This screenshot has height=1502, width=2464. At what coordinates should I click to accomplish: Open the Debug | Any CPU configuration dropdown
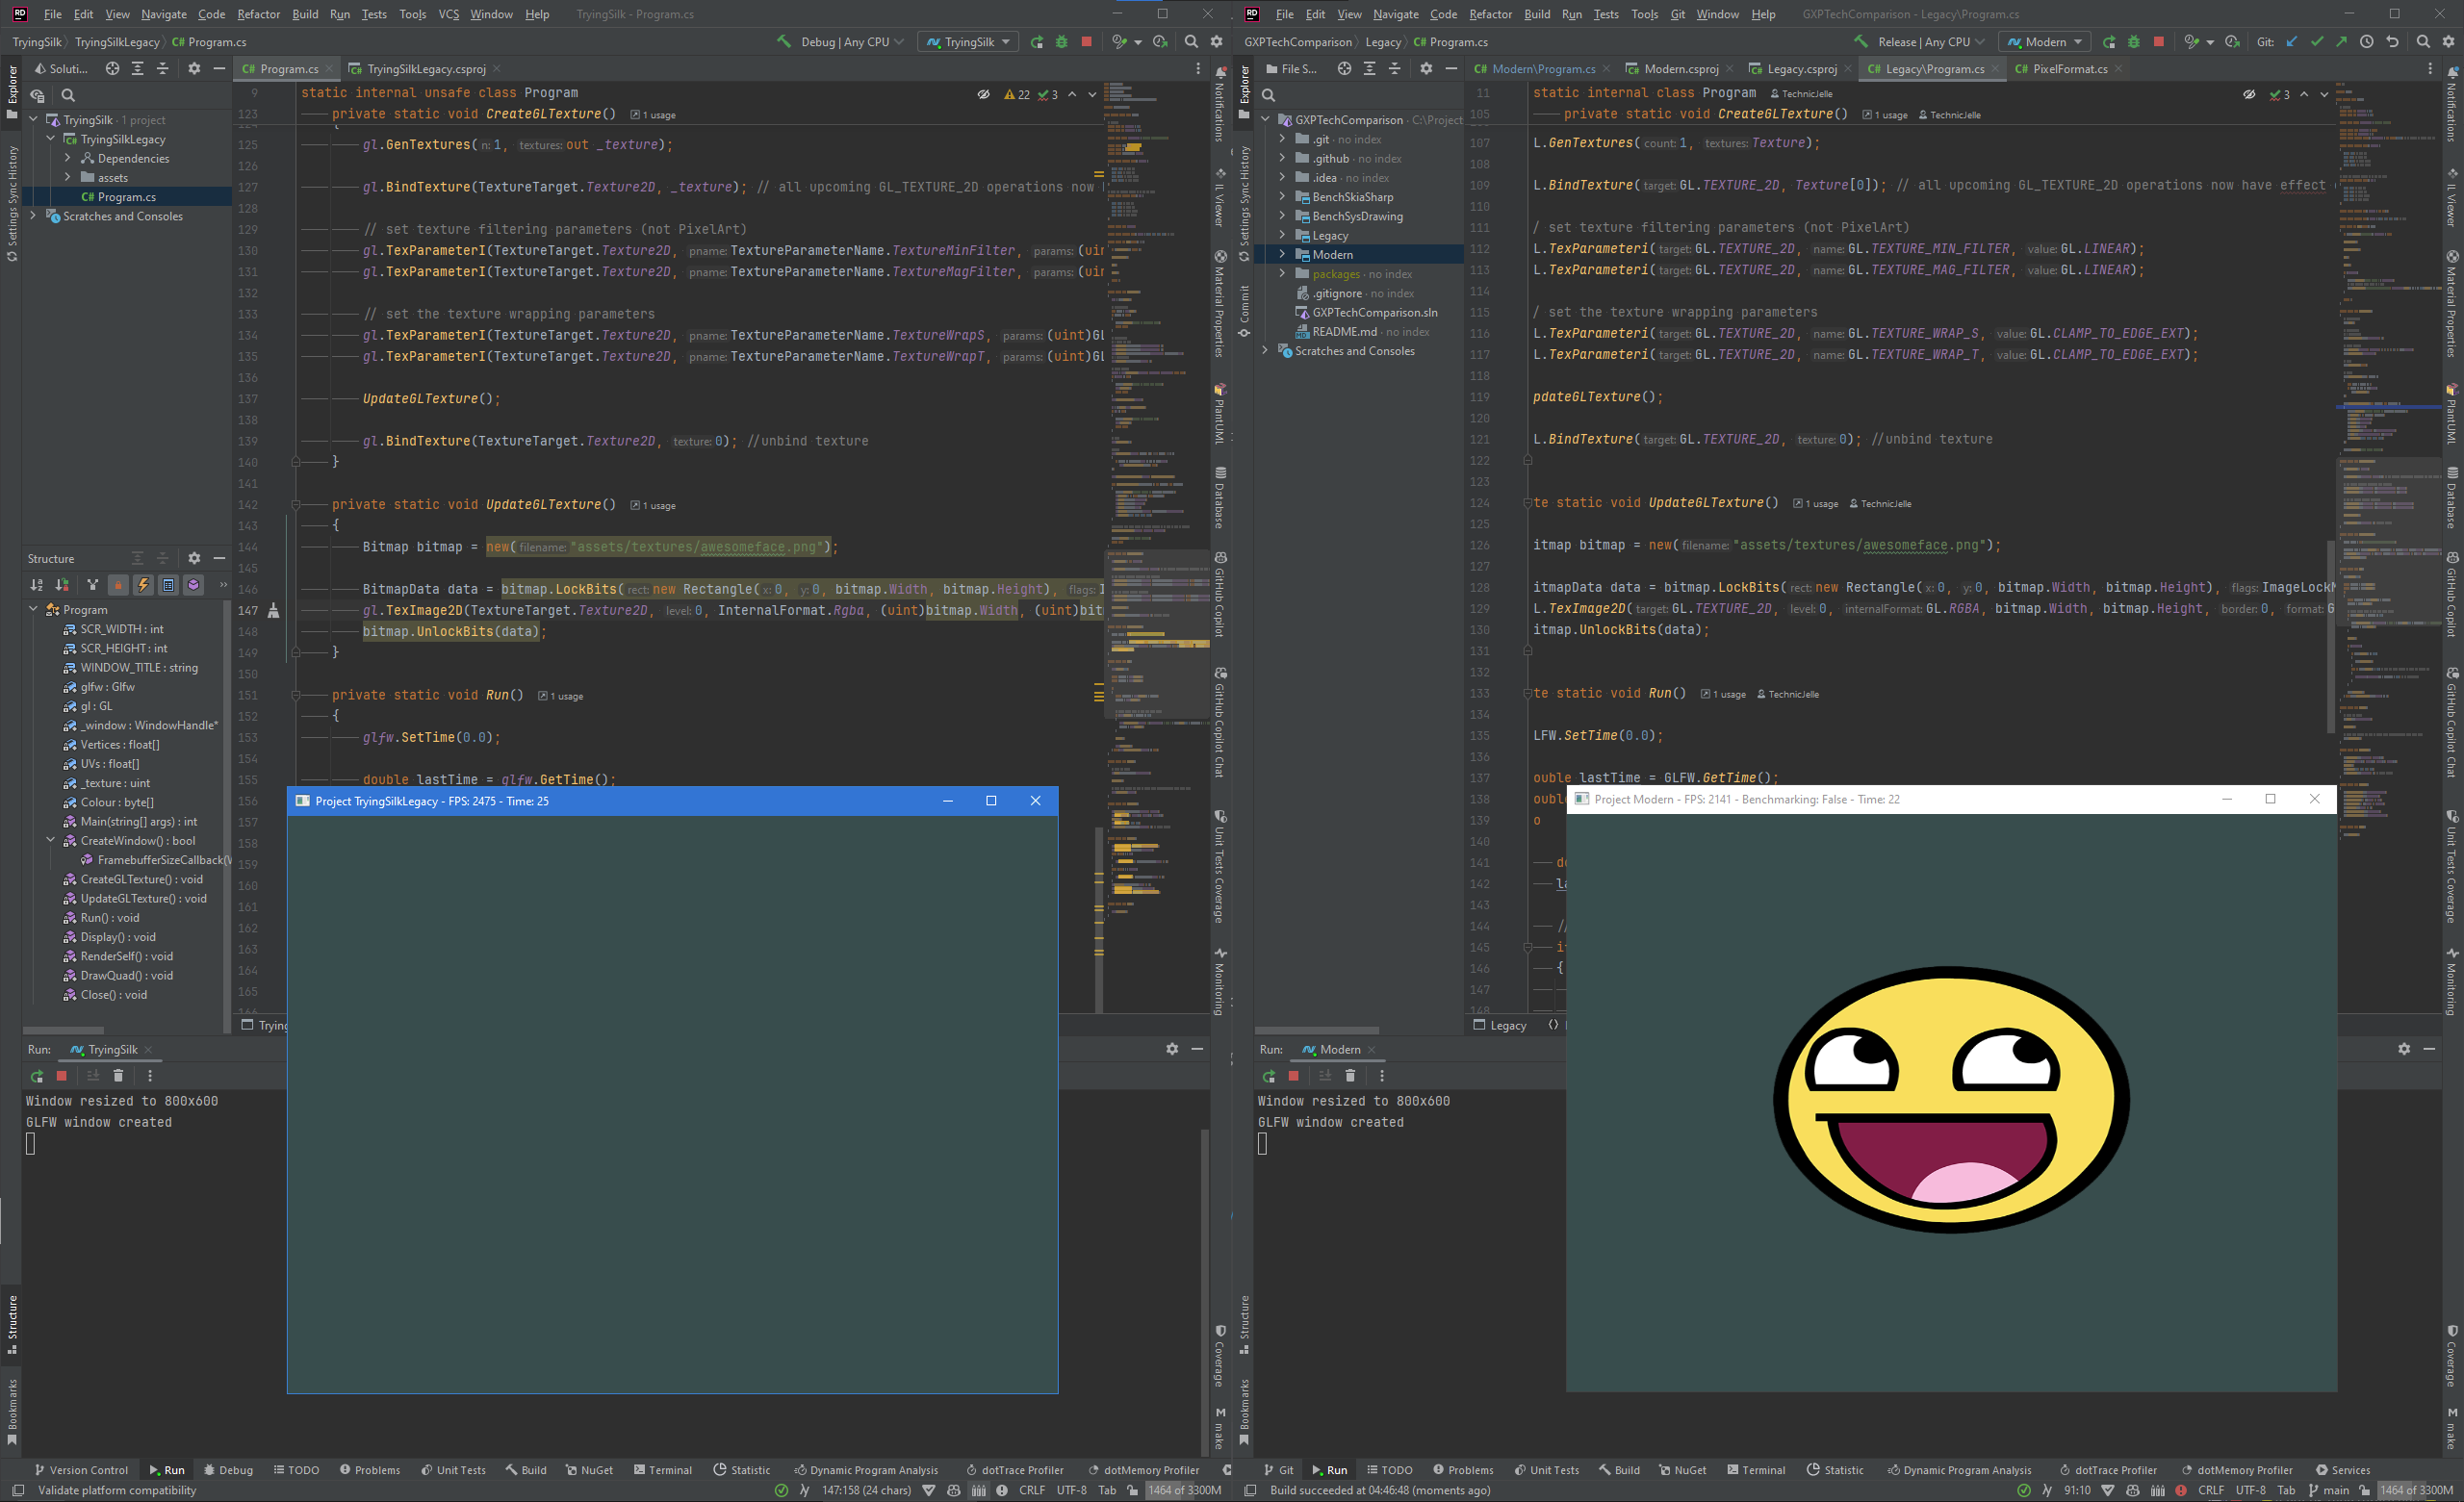845,42
